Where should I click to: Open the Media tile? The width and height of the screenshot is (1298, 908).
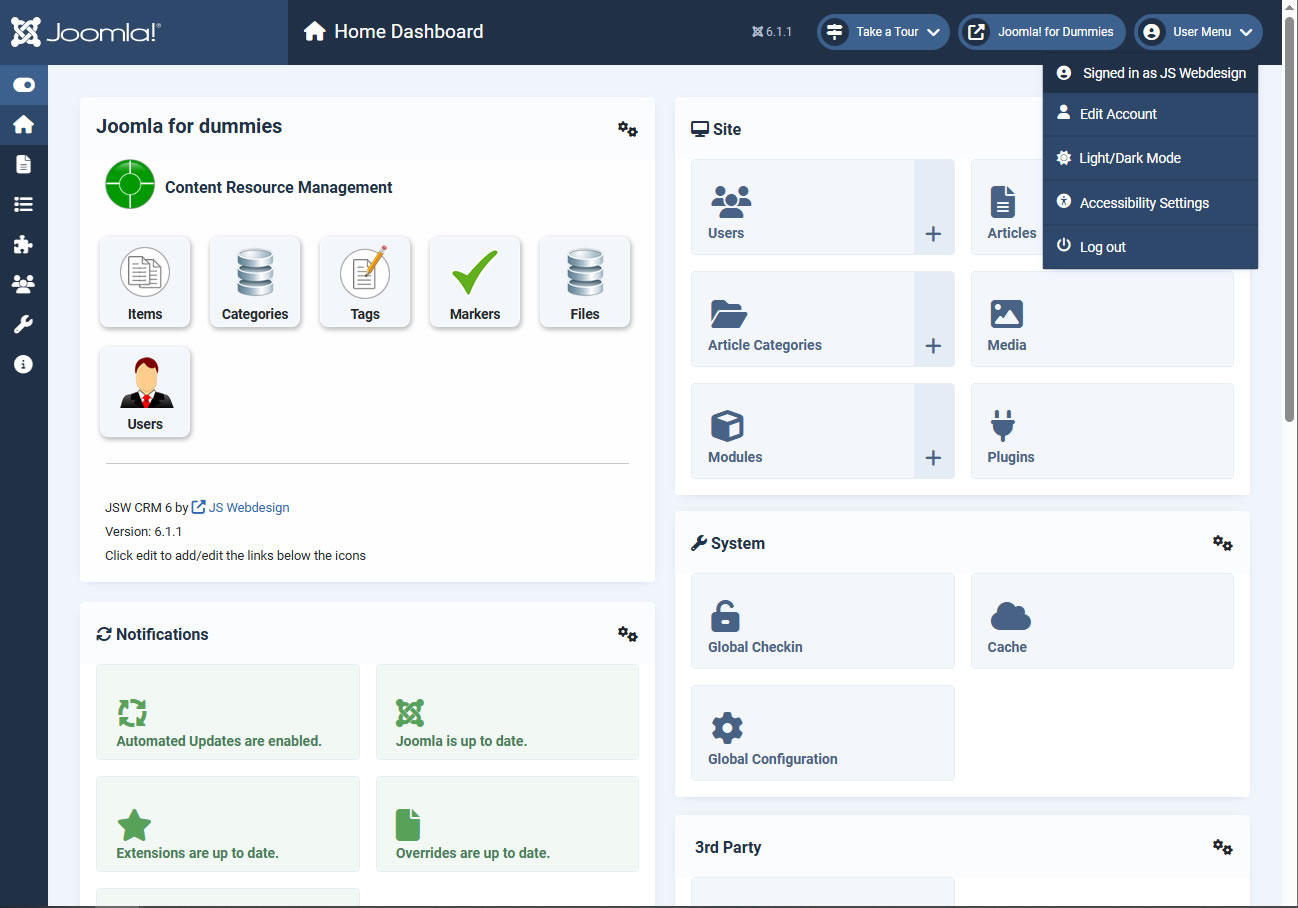point(1102,319)
